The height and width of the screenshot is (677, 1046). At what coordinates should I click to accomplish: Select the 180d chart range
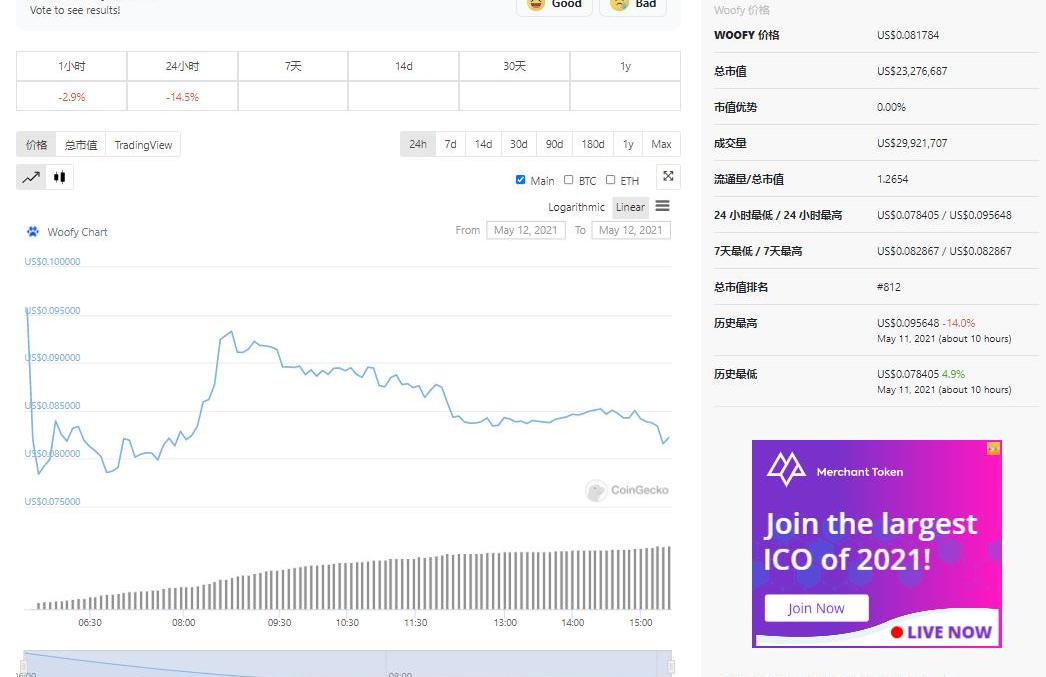tap(592, 144)
